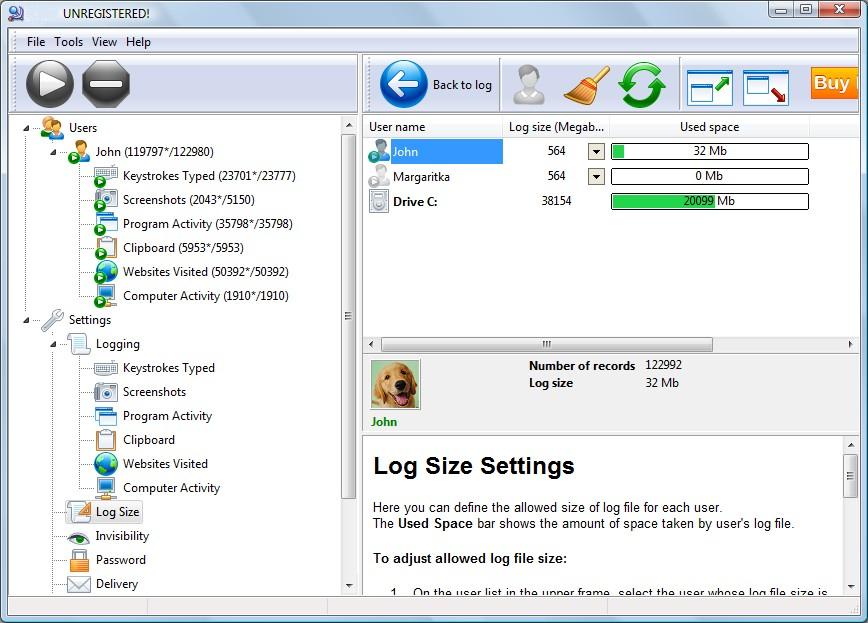Open Keystrokes Typed logging settings

169,368
